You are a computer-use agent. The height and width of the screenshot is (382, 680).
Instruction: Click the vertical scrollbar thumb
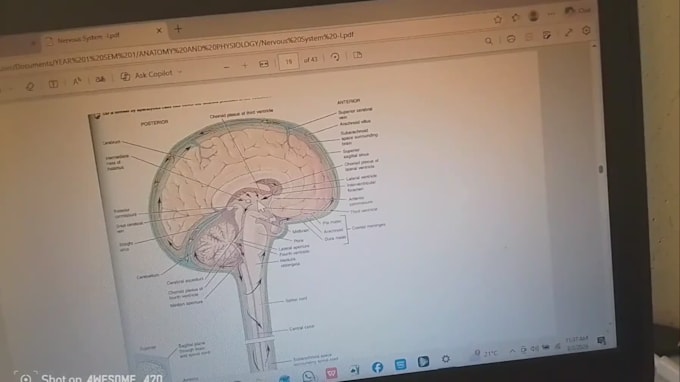coord(601,169)
